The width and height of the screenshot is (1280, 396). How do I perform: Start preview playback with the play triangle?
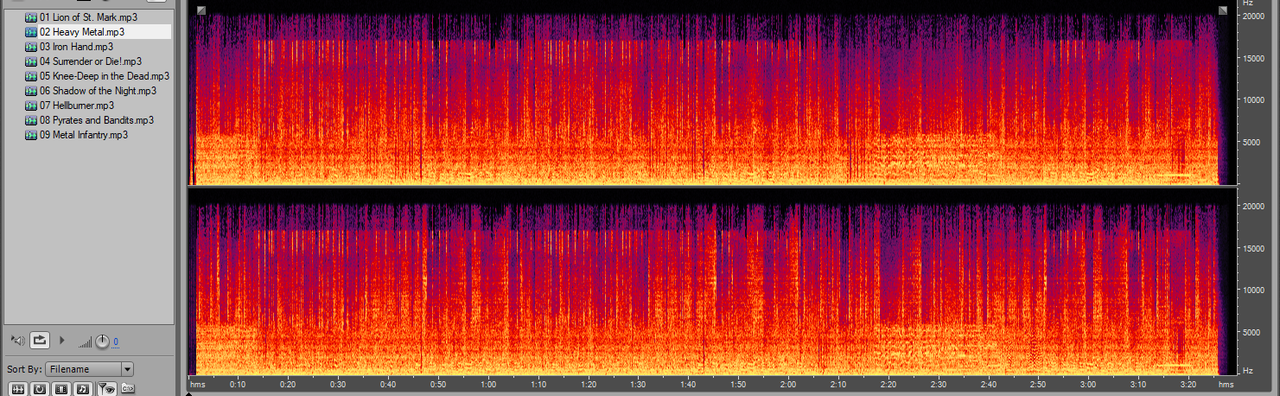pos(62,340)
